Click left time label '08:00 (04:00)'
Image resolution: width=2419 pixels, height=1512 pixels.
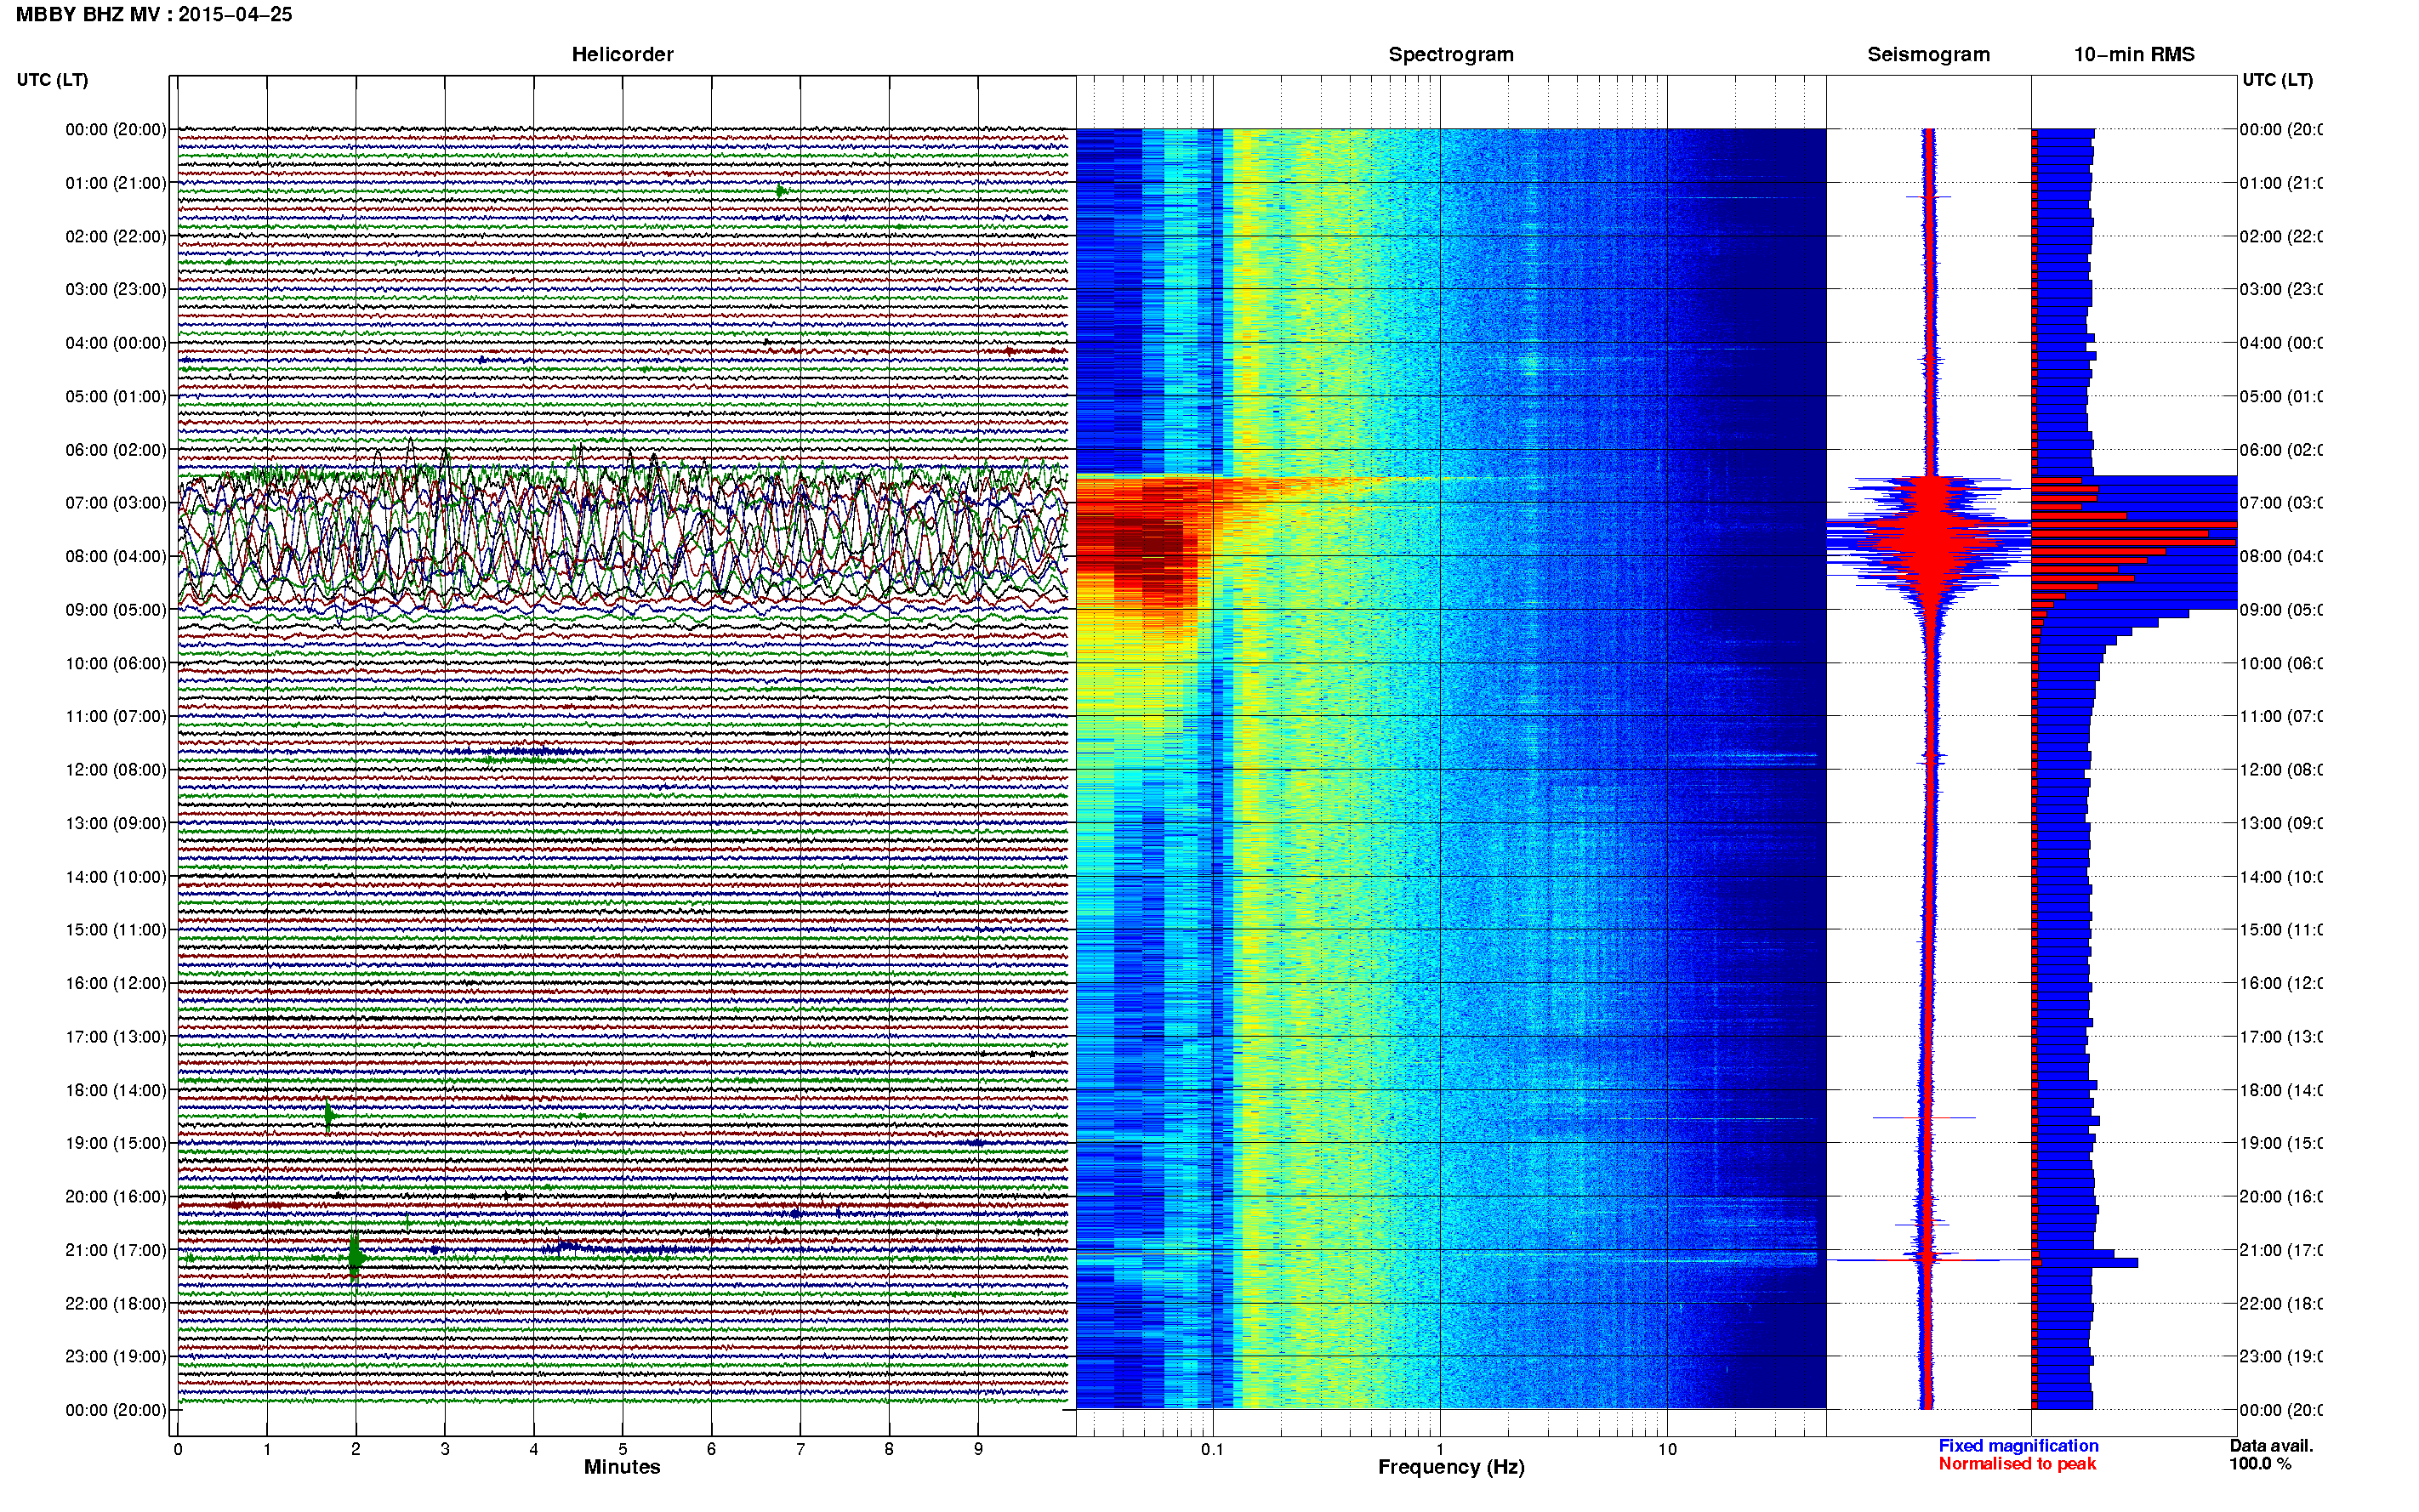coord(116,556)
